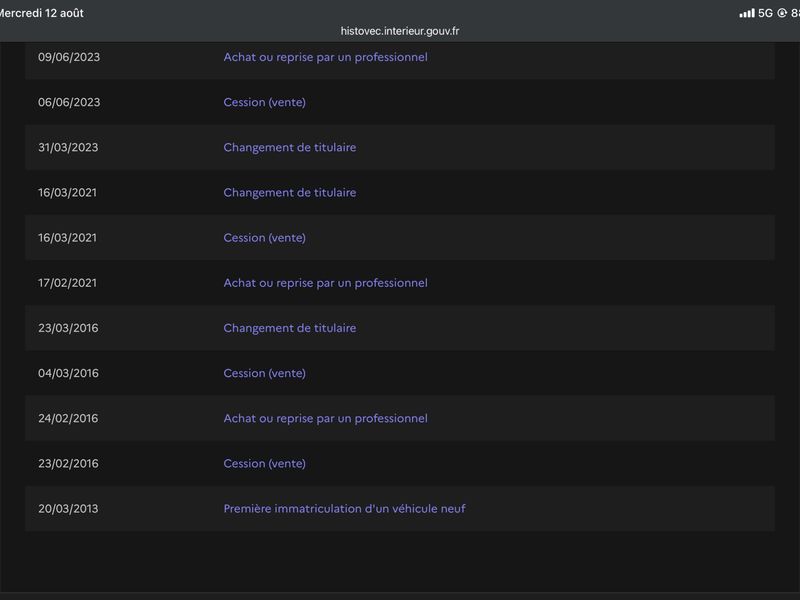
Task: Select the date 23/03/2016
Action: [x=68, y=328]
